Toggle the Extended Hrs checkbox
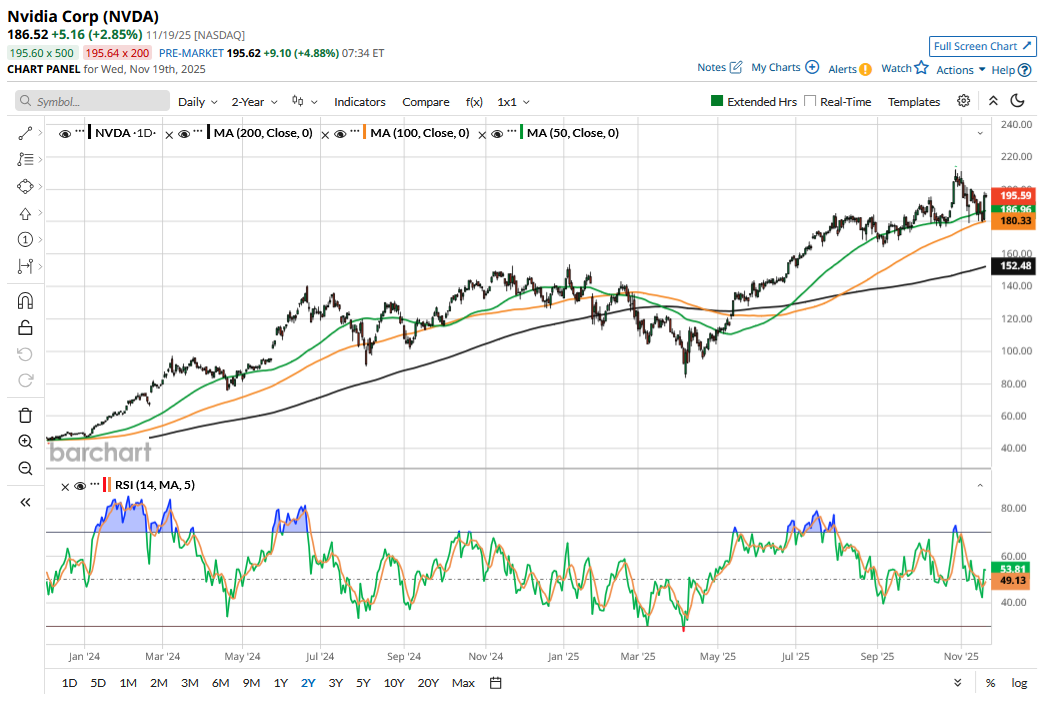The image size is (1056, 707). click(x=717, y=102)
